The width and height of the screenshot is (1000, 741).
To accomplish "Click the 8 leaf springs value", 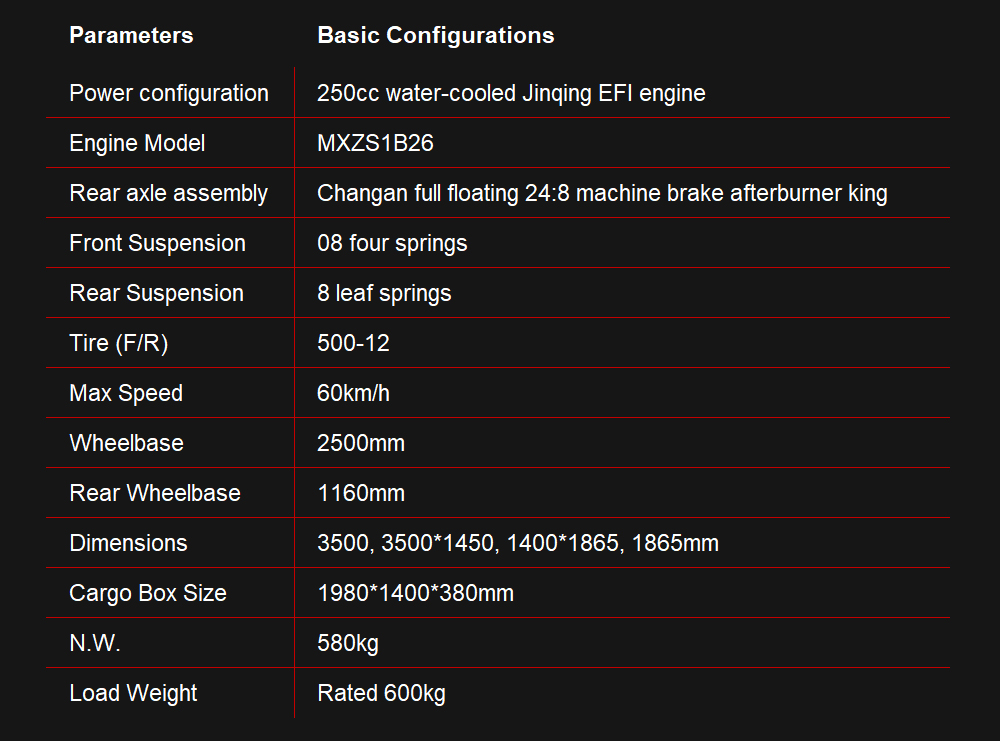I will tap(384, 293).
